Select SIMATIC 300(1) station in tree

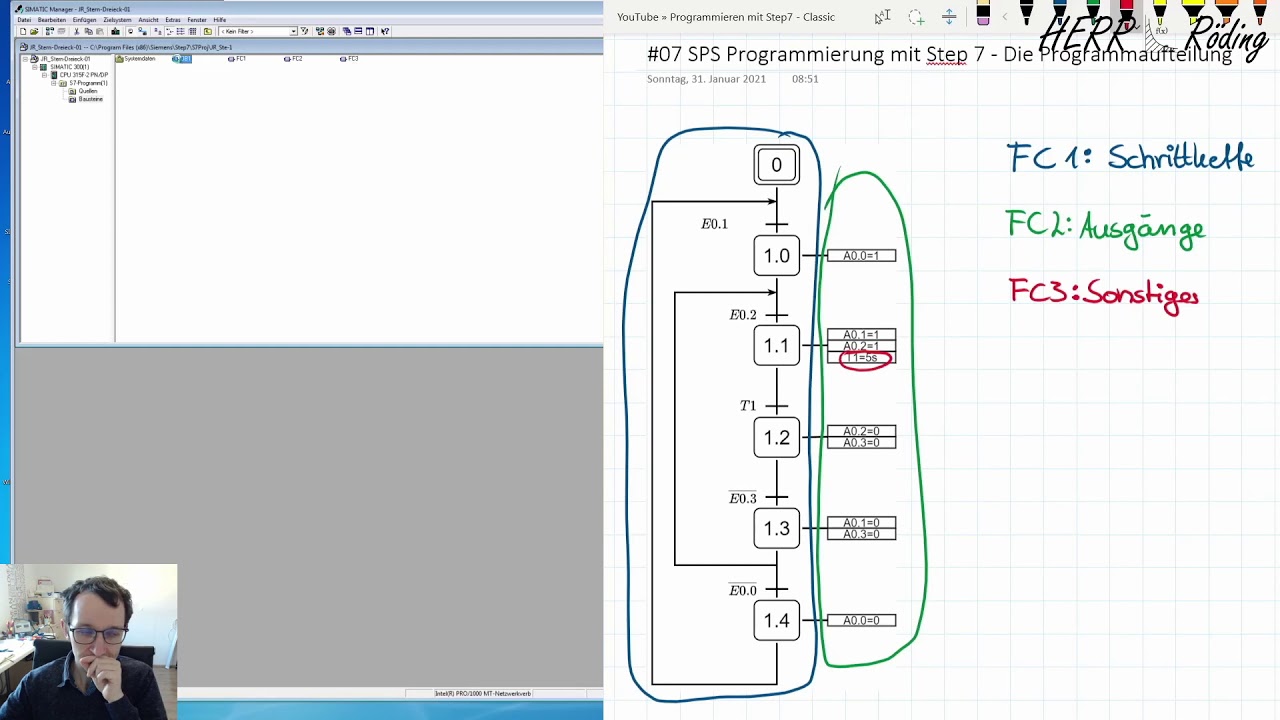[x=70, y=67]
